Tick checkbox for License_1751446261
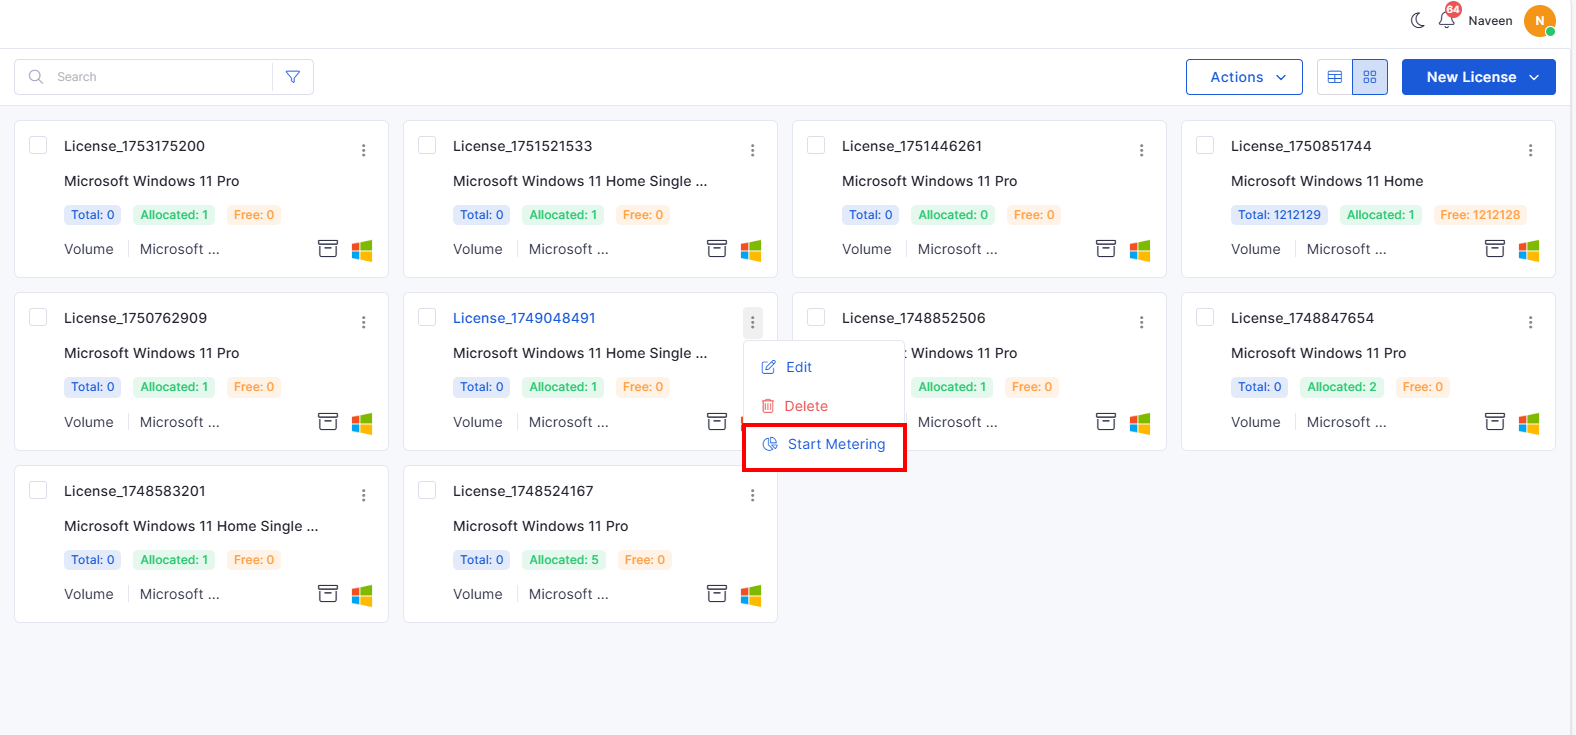Image resolution: width=1576 pixels, height=735 pixels. (816, 146)
